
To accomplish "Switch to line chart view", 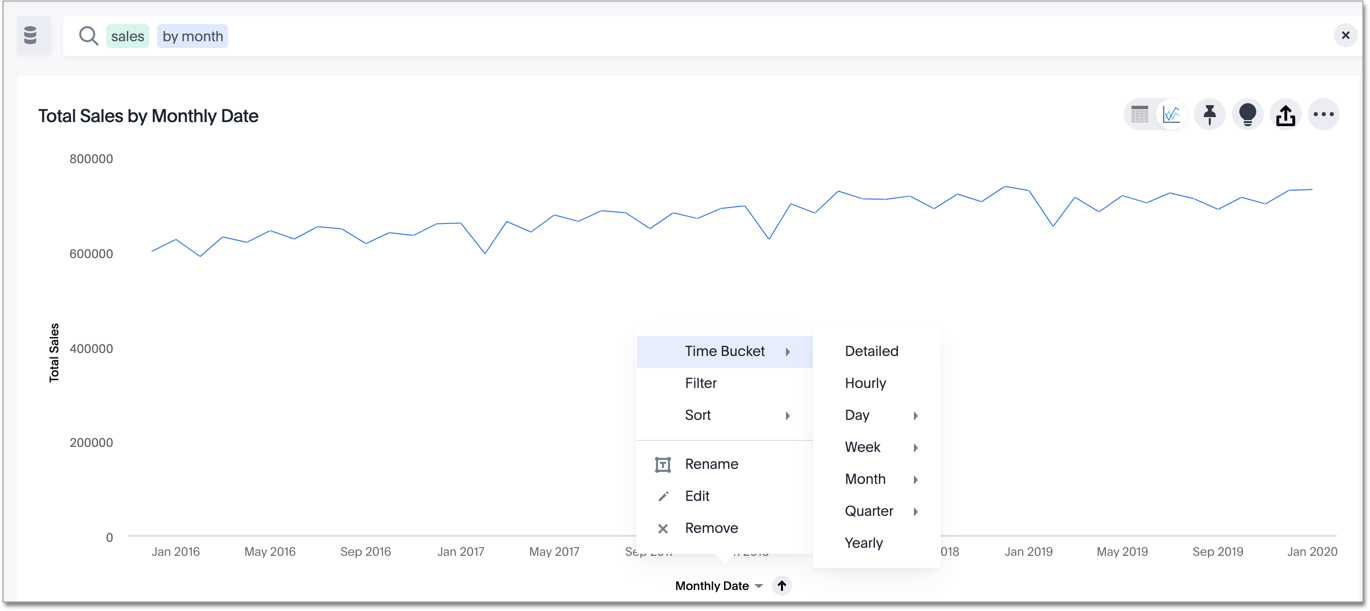I will (x=1171, y=115).
